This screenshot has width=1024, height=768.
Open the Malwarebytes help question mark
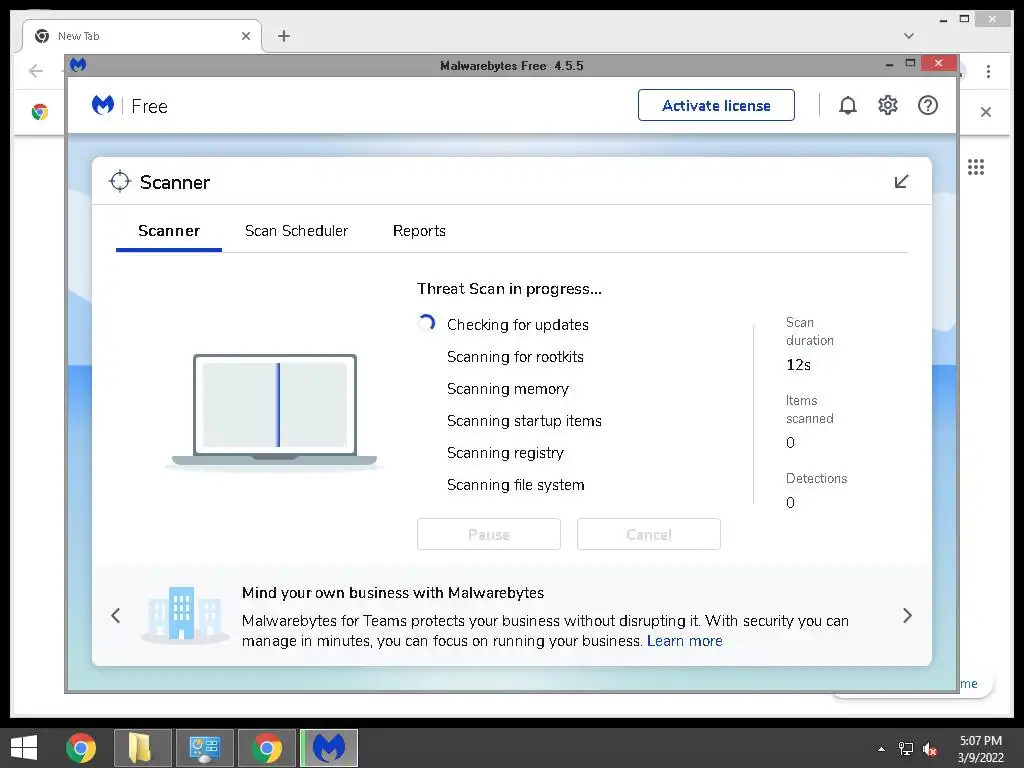[927, 105]
